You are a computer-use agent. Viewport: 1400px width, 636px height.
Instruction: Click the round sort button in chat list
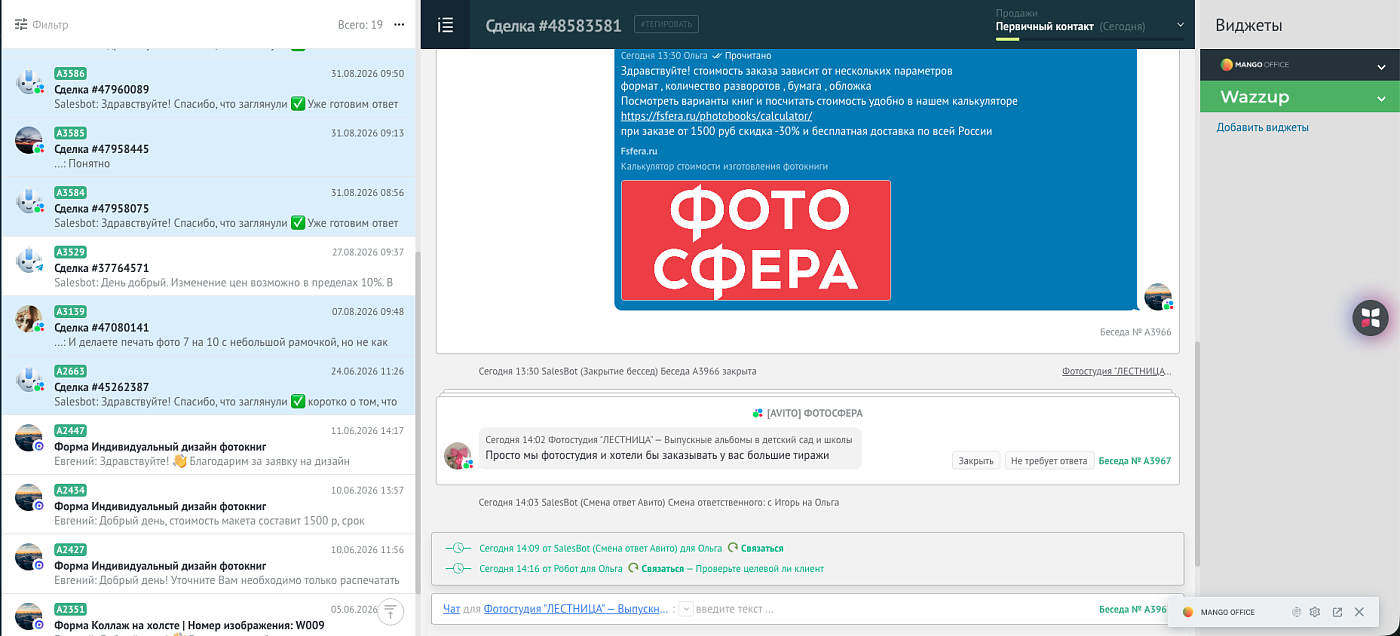(391, 610)
